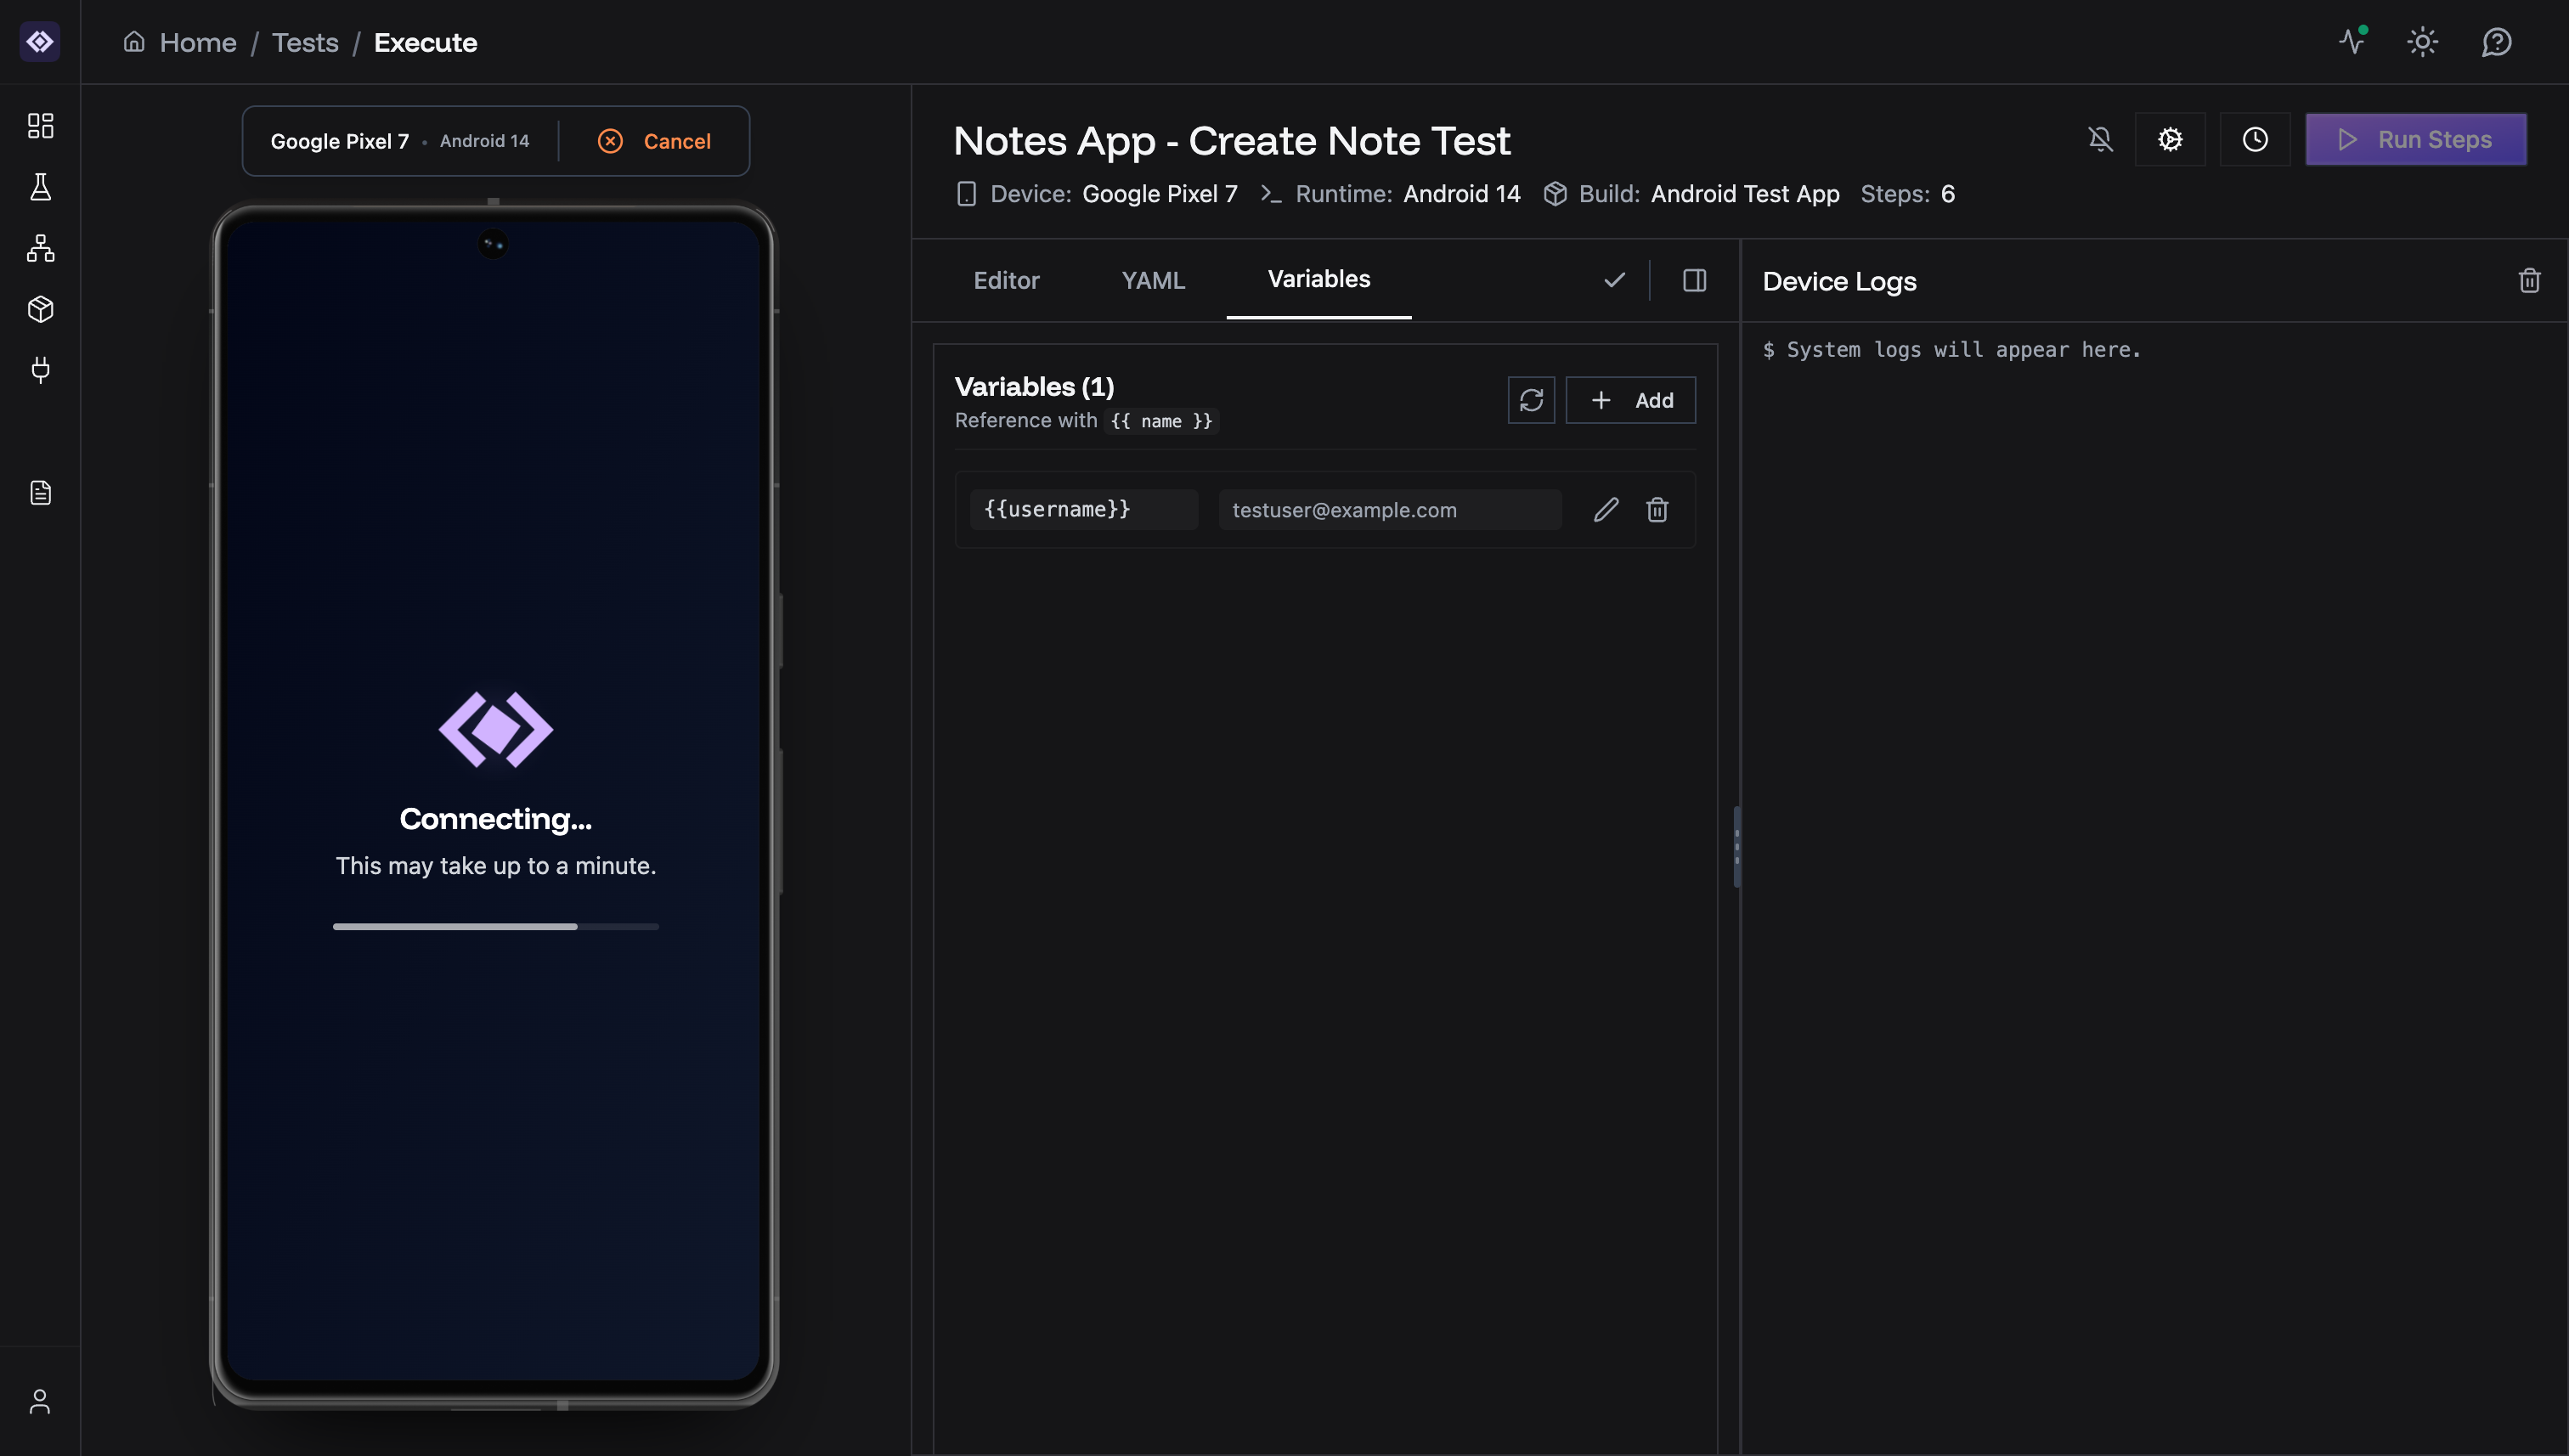This screenshot has height=1456, width=2569.
Task: Clear device logs with trash icon
Action: [2529, 281]
